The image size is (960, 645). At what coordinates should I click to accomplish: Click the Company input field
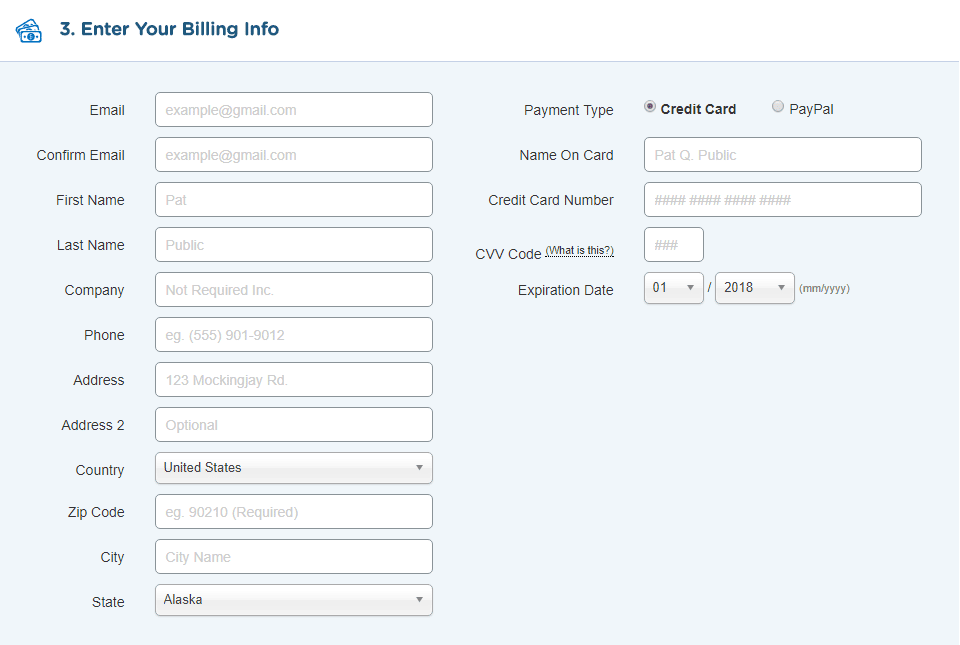pyautogui.click(x=293, y=289)
